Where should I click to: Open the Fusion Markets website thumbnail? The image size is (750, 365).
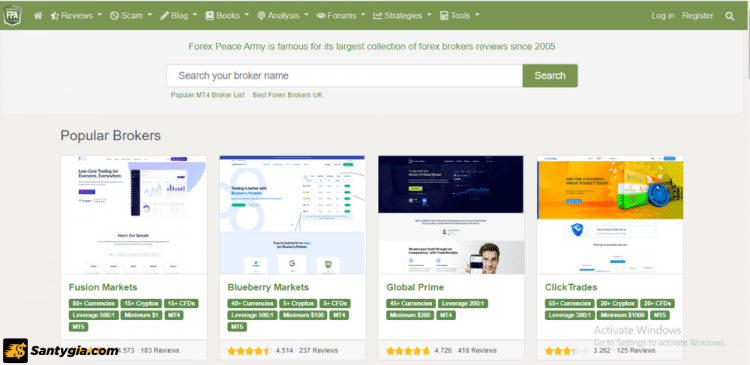(x=134, y=214)
